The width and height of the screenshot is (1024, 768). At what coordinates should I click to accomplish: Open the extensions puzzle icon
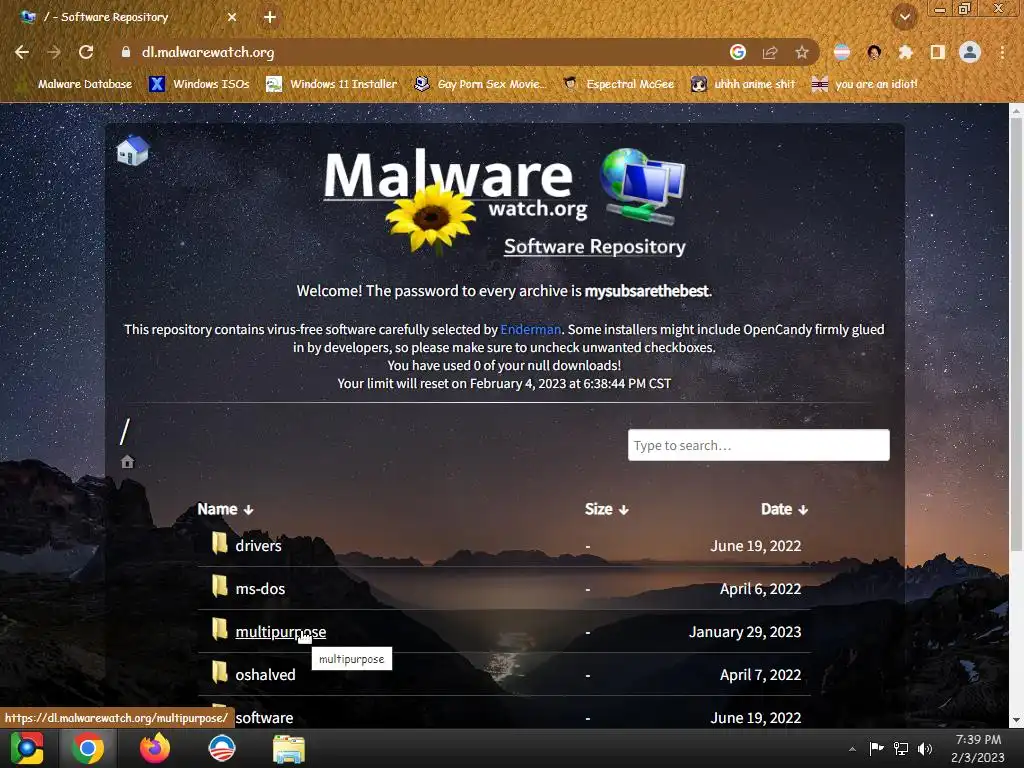[x=905, y=52]
